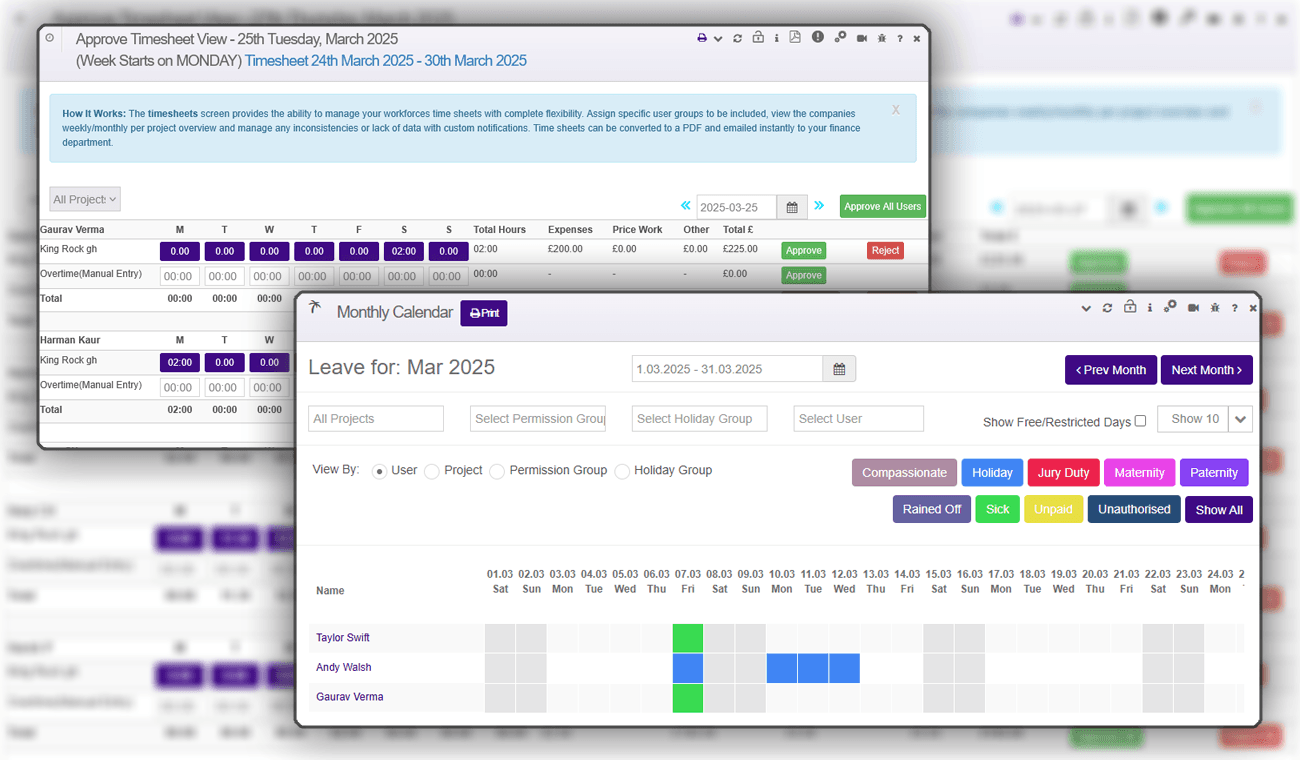The image size is (1300, 760).
Task: Report a bug from the calendar toolbar
Action: [1214, 308]
